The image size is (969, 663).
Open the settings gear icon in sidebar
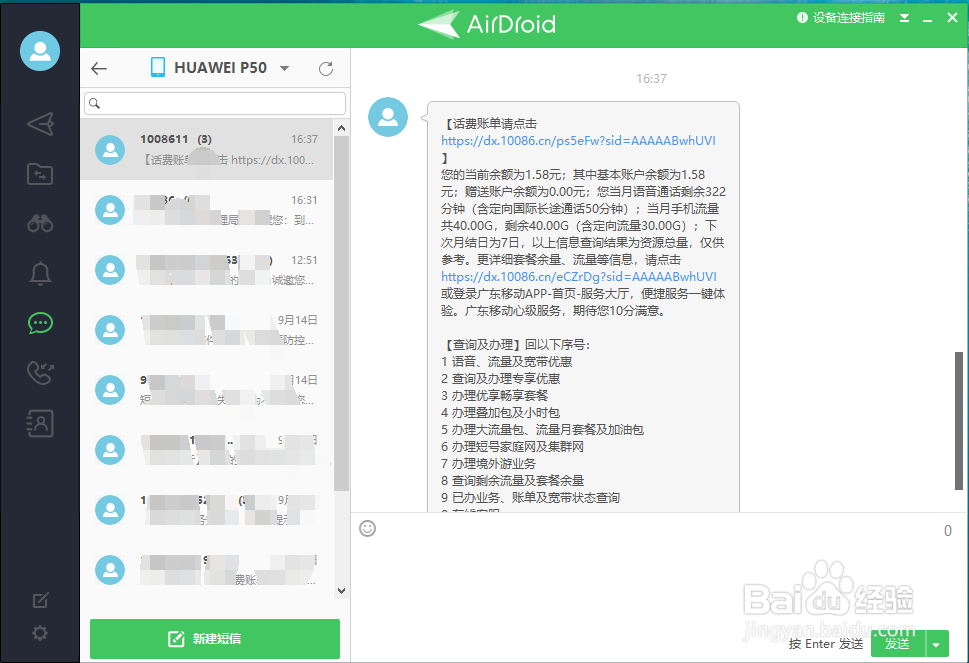[x=40, y=633]
